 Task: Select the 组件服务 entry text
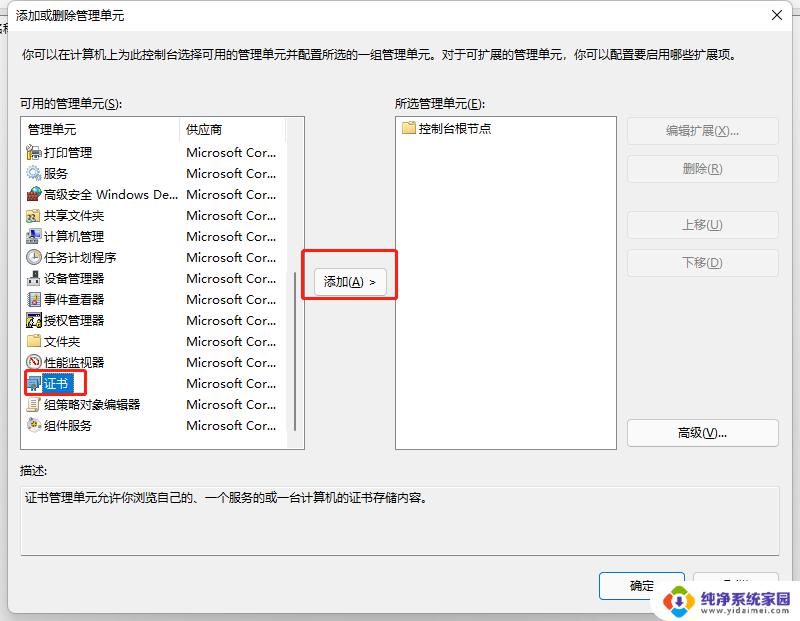(68, 425)
